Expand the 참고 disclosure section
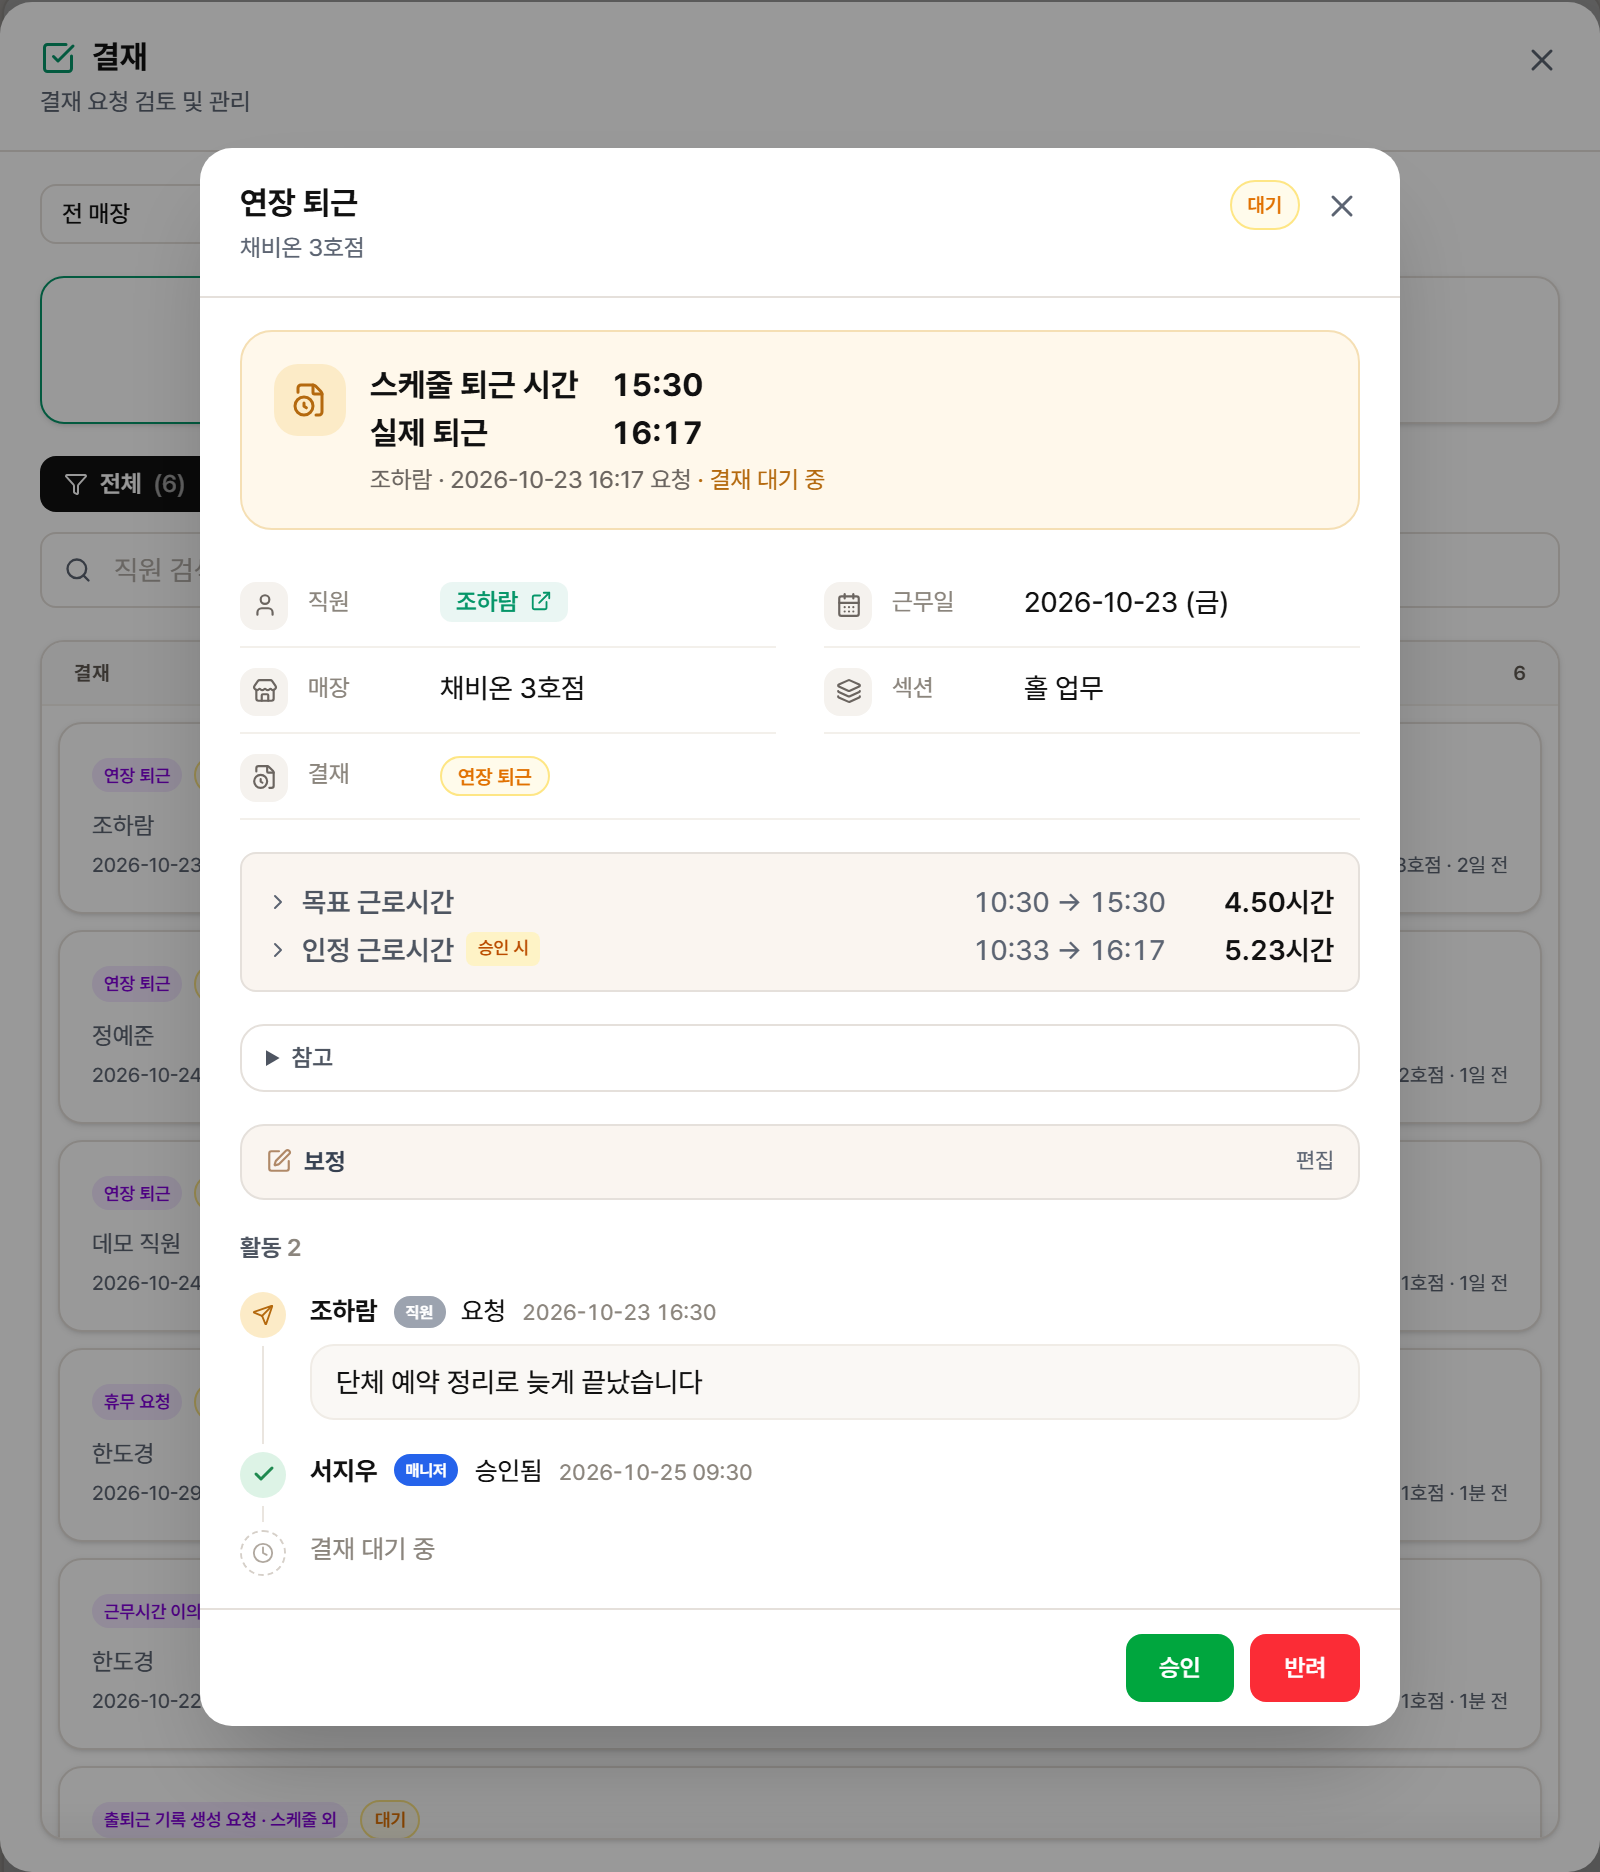 coord(799,1058)
